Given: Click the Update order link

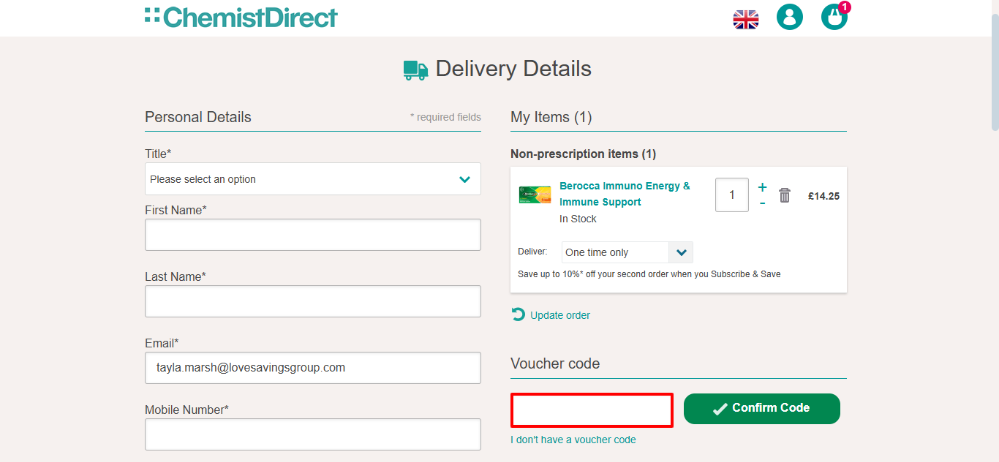Looking at the screenshot, I should [x=559, y=315].
